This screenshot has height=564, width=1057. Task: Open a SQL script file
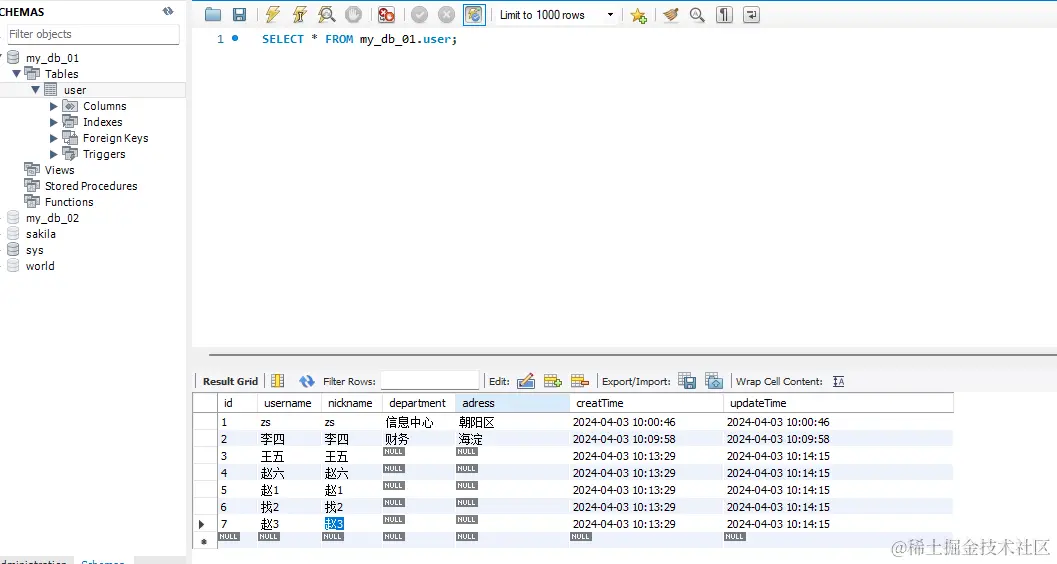213,15
